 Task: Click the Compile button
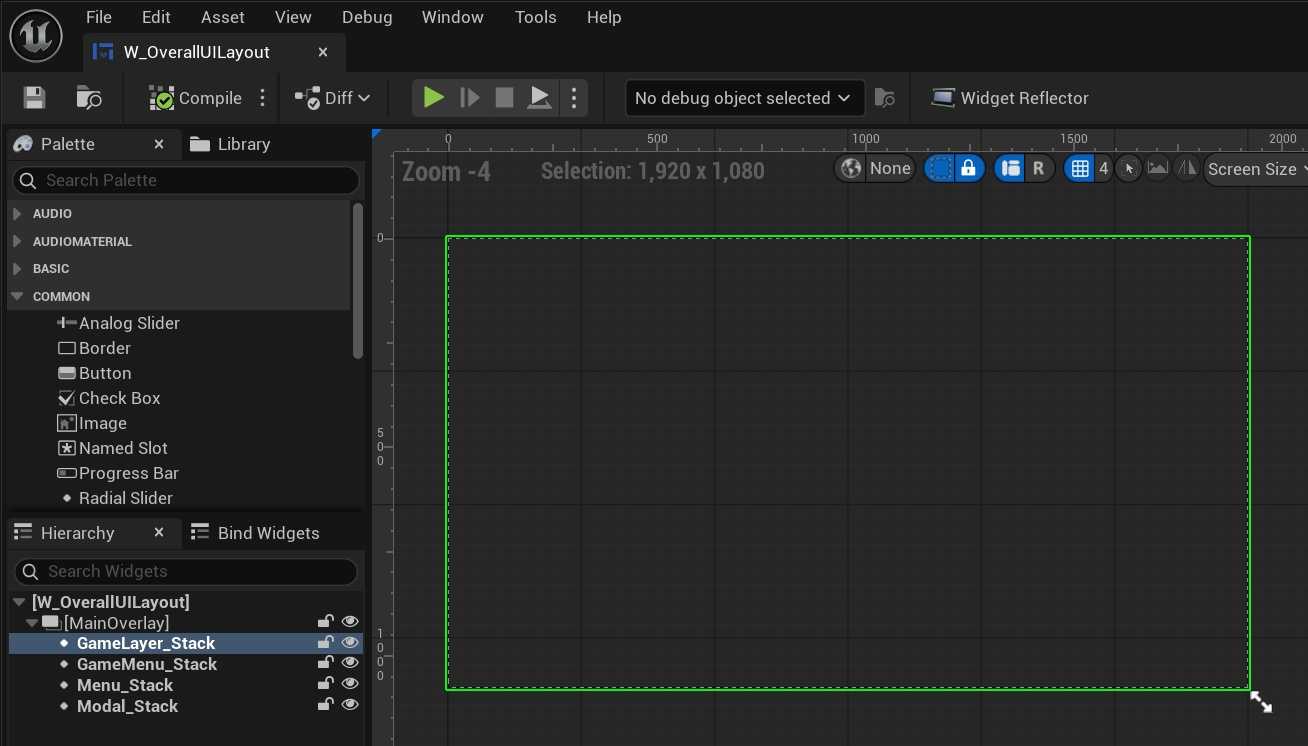[196, 98]
